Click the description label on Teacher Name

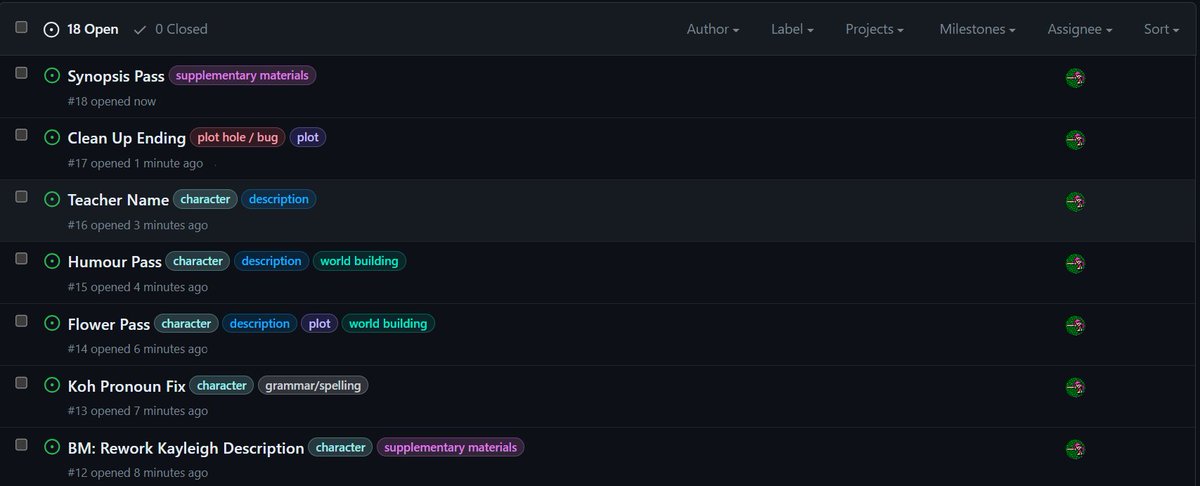click(x=279, y=200)
